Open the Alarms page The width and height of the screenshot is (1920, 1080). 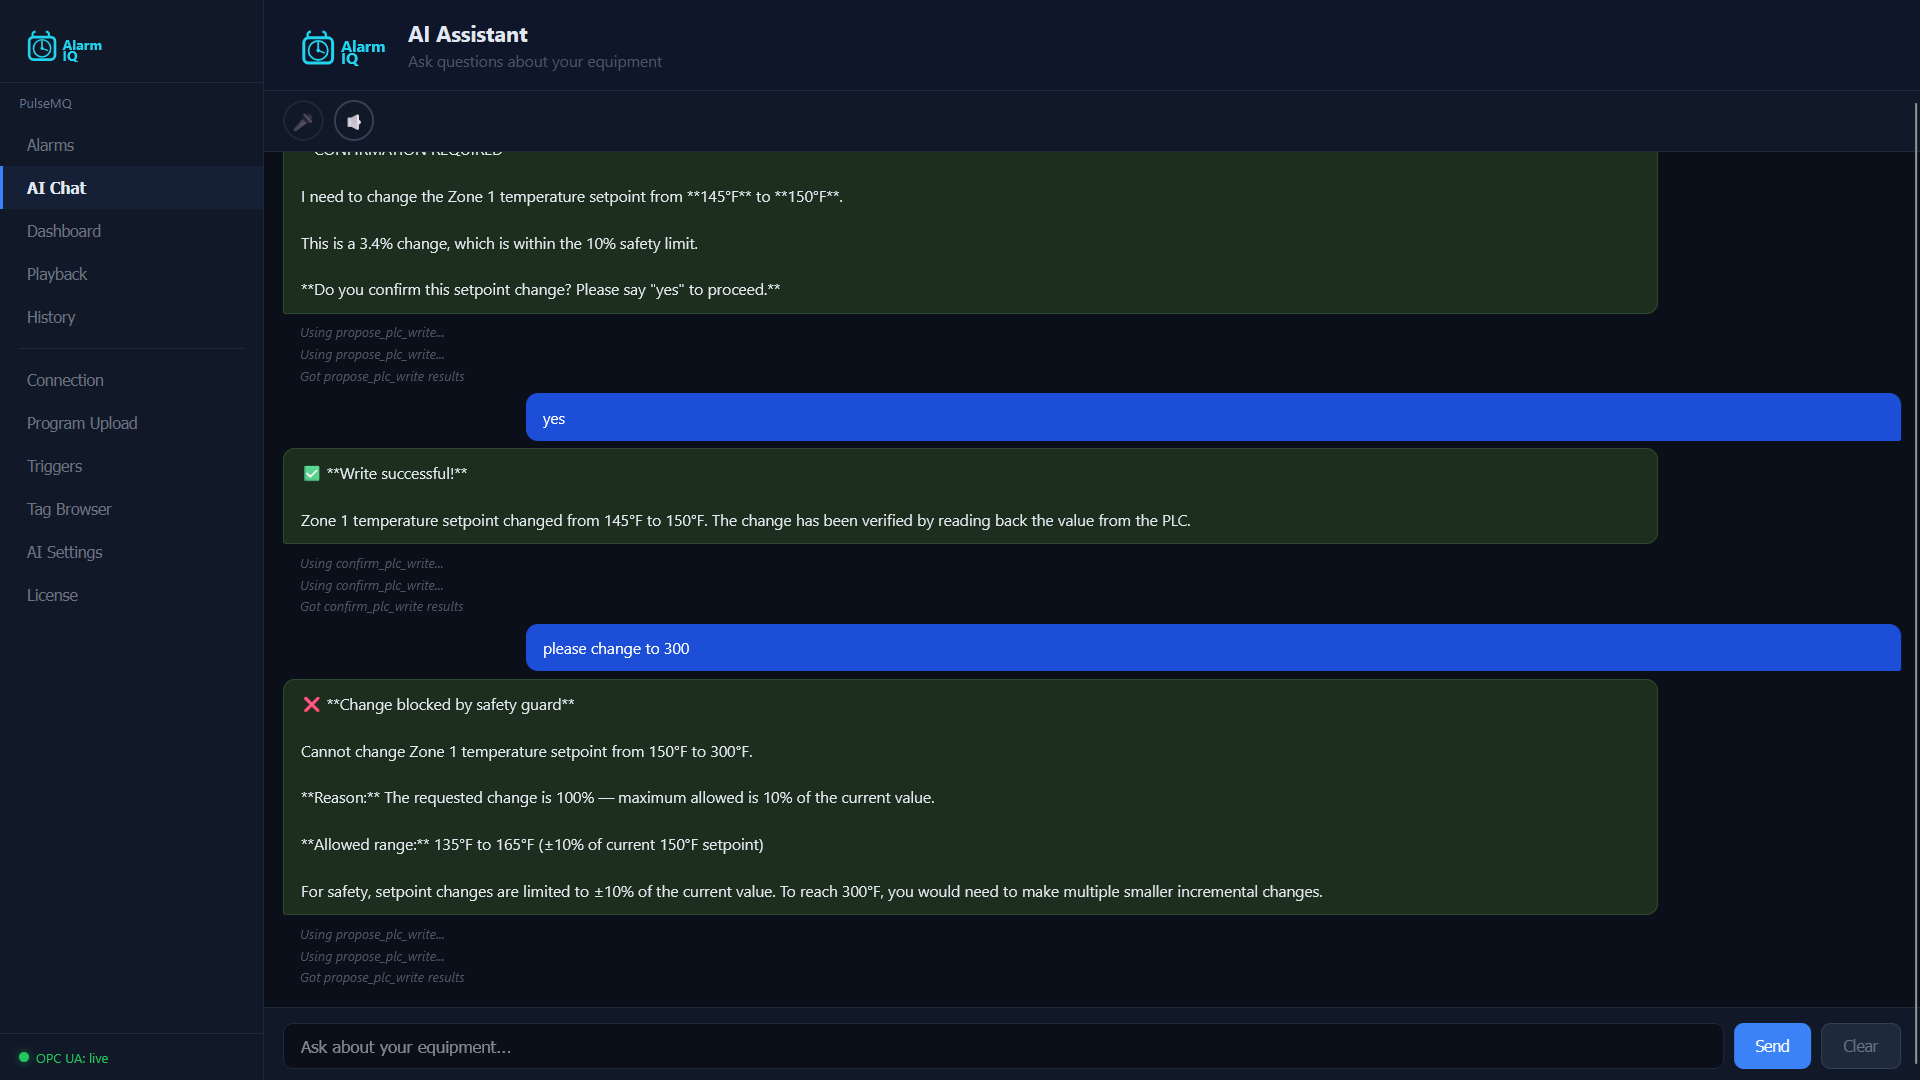pos(50,145)
